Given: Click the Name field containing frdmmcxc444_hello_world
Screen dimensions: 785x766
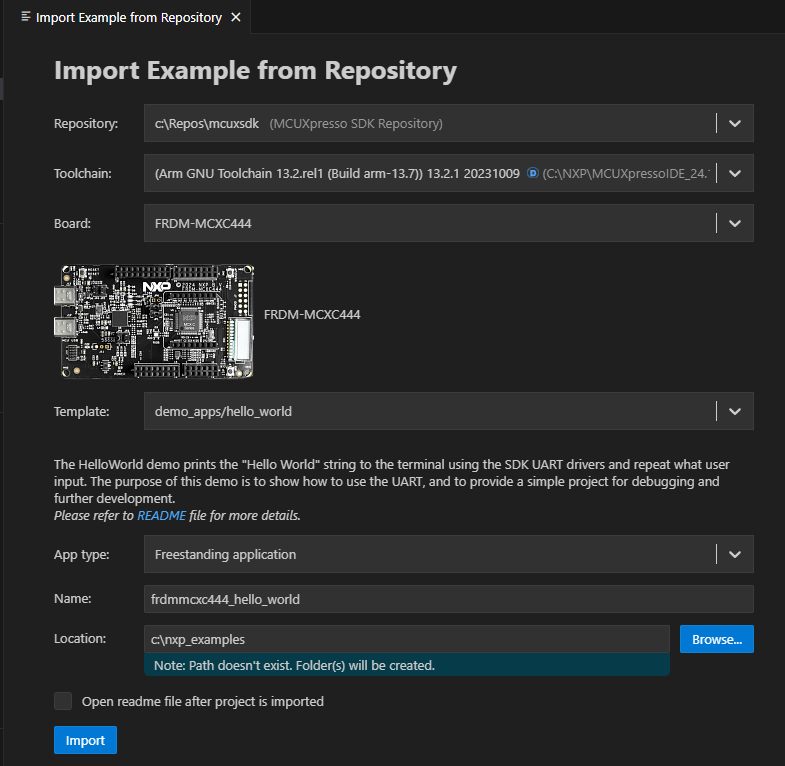Looking at the screenshot, I should coord(448,599).
